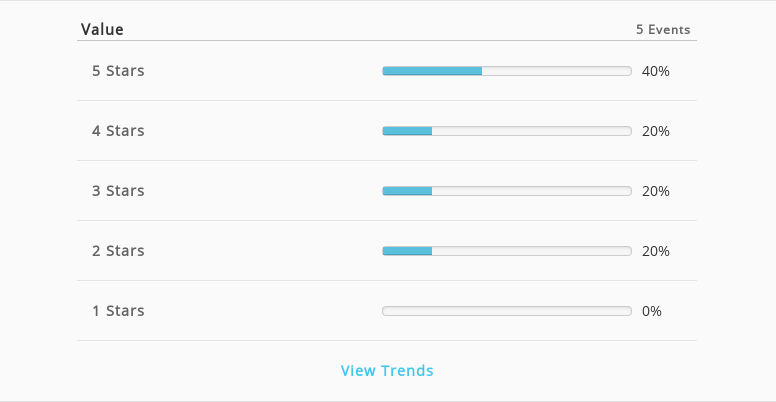The width and height of the screenshot is (776, 402).
Task: Select the 3 Stars row label
Action: click(118, 191)
